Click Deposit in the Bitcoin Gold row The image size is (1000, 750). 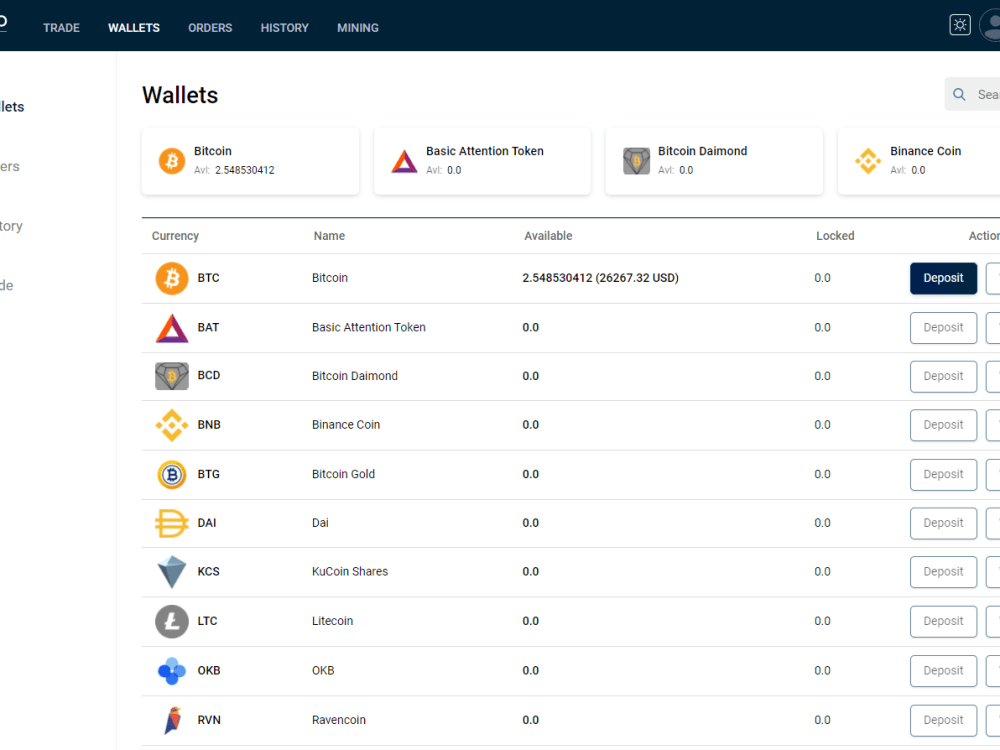pyautogui.click(x=943, y=474)
